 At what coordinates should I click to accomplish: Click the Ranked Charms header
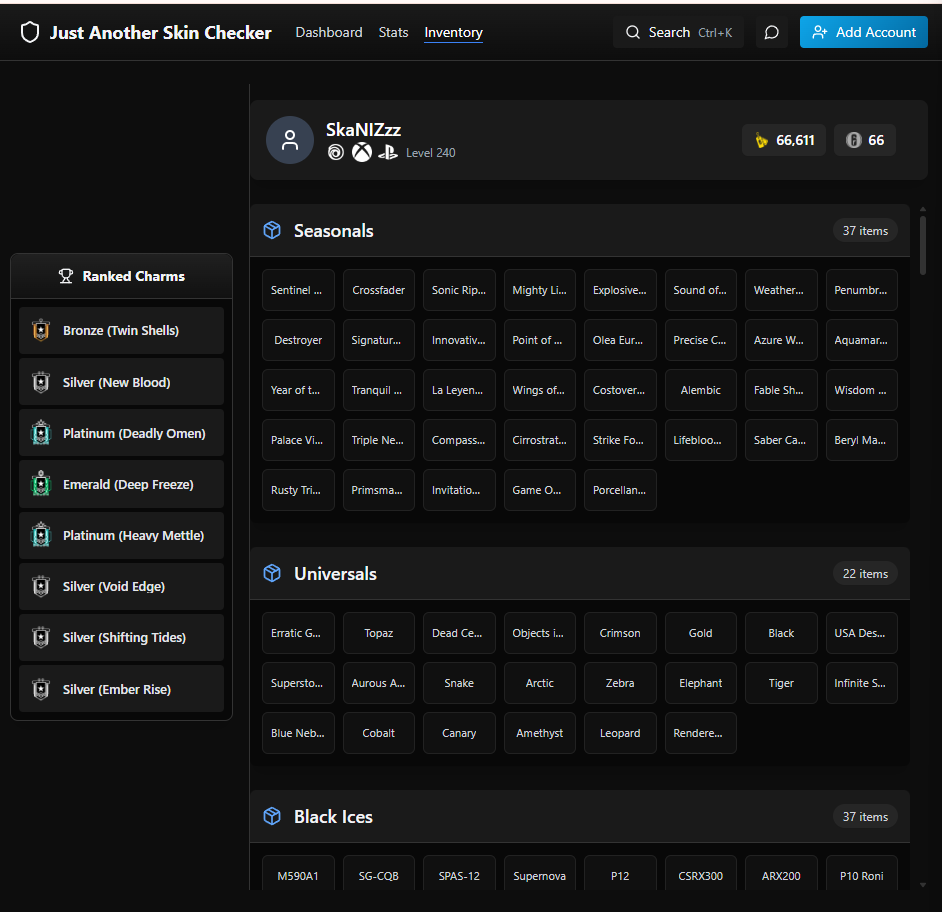tap(121, 276)
